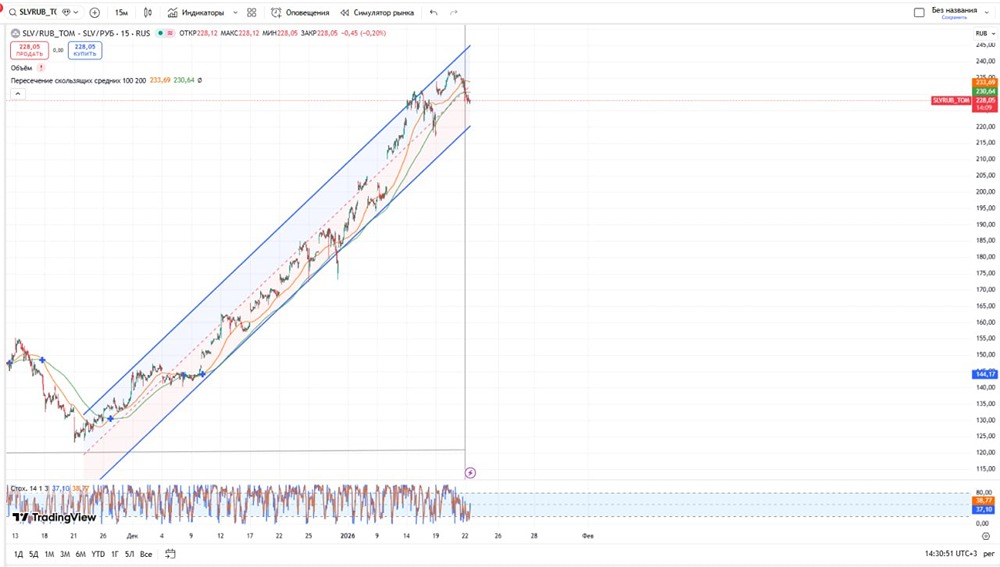Click the blue 144,17 price scale label

pyautogui.click(x=985, y=374)
